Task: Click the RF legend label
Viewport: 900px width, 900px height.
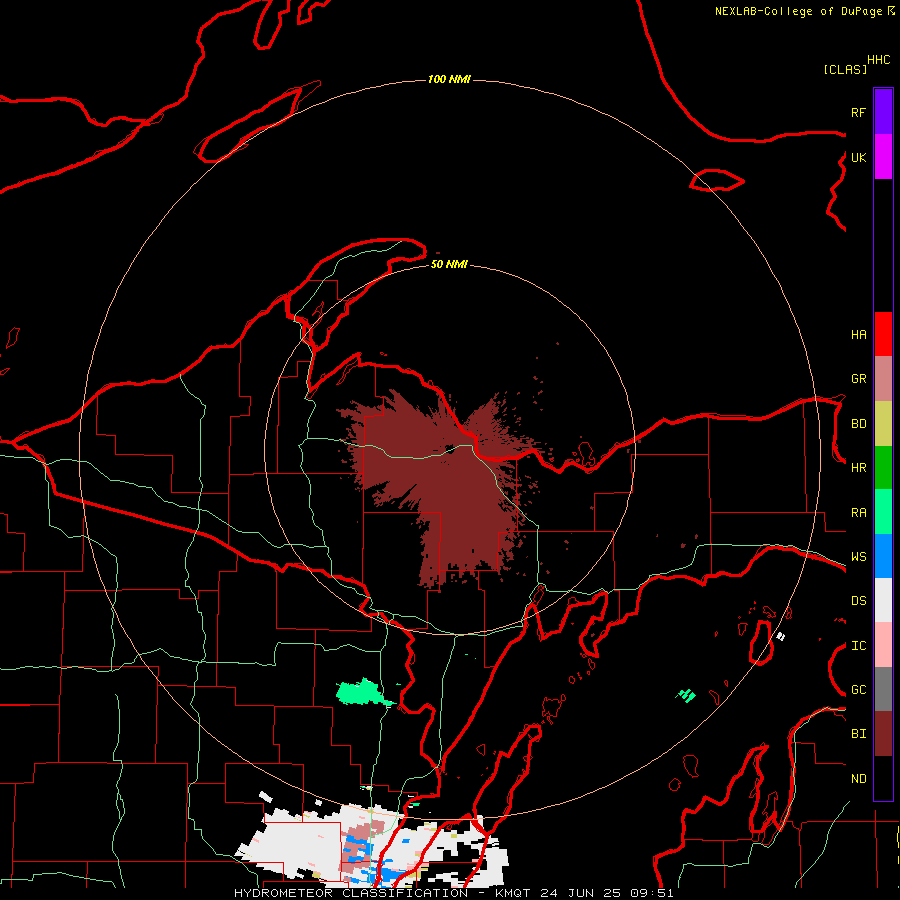Action: pyautogui.click(x=859, y=112)
